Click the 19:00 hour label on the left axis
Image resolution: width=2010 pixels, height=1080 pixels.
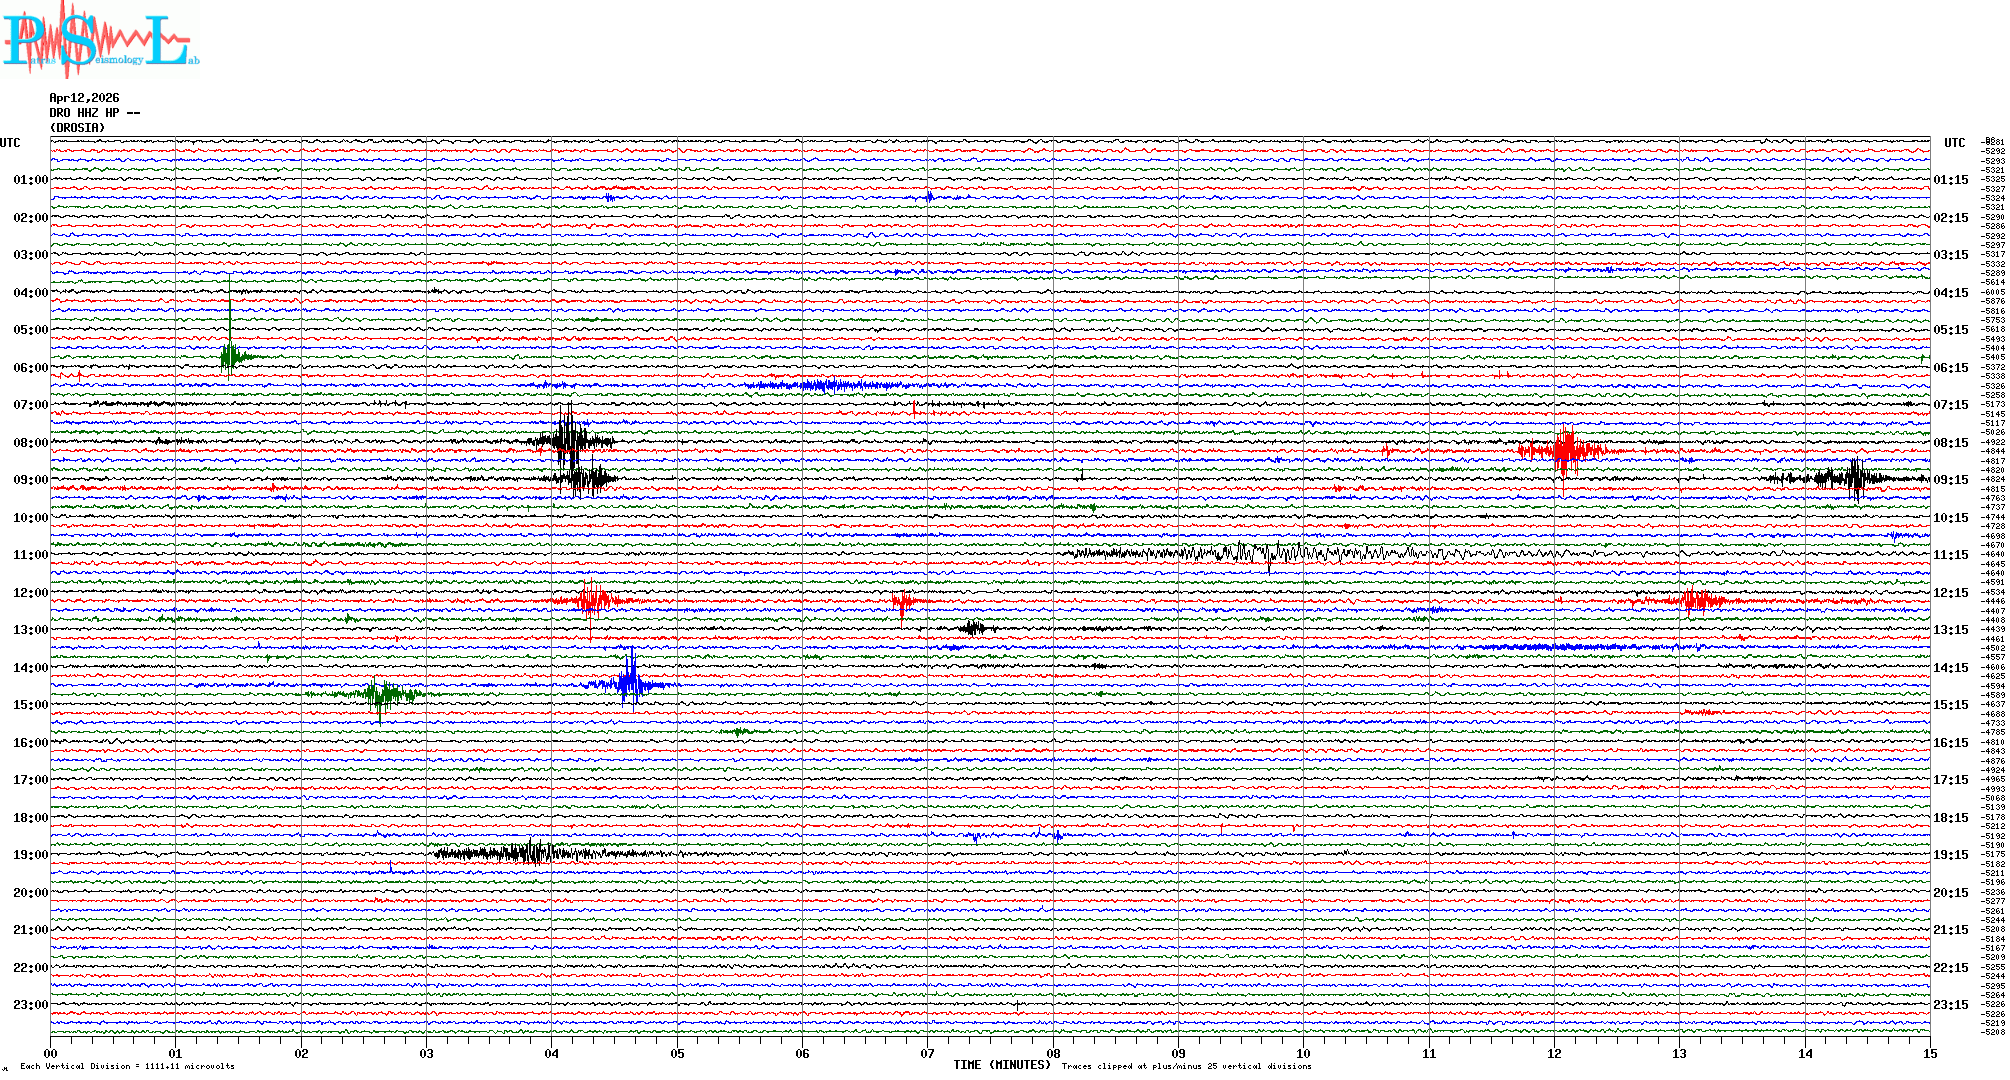pos(30,855)
